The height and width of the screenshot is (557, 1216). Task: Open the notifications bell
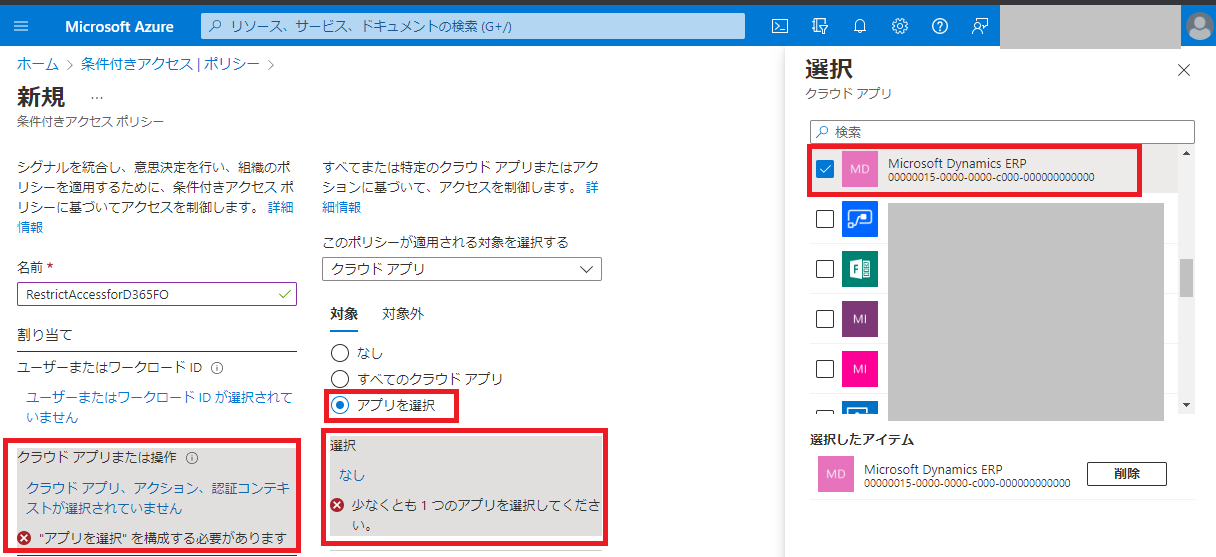860,26
